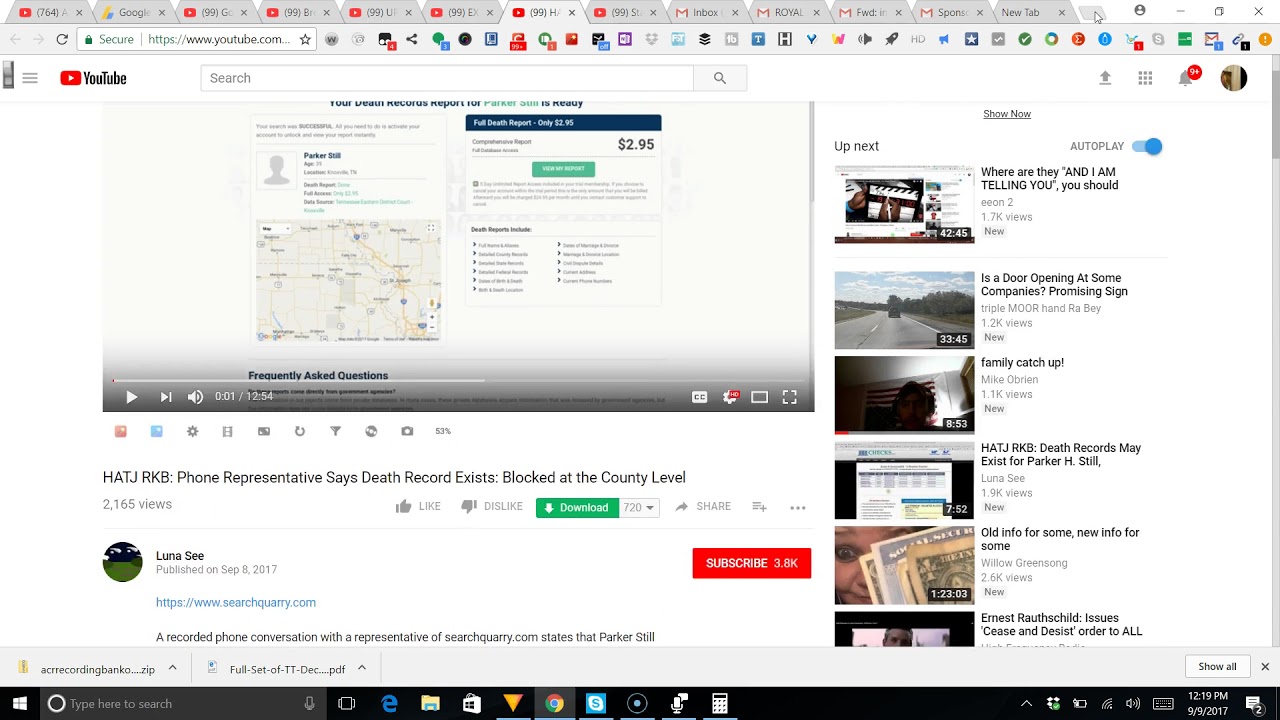Toggle closed captions on the player
The width and height of the screenshot is (1280, 720).
[x=700, y=397]
